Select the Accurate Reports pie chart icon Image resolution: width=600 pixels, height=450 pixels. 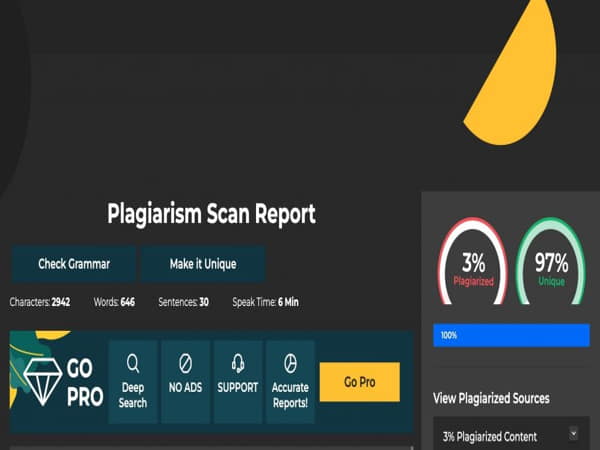pos(290,363)
